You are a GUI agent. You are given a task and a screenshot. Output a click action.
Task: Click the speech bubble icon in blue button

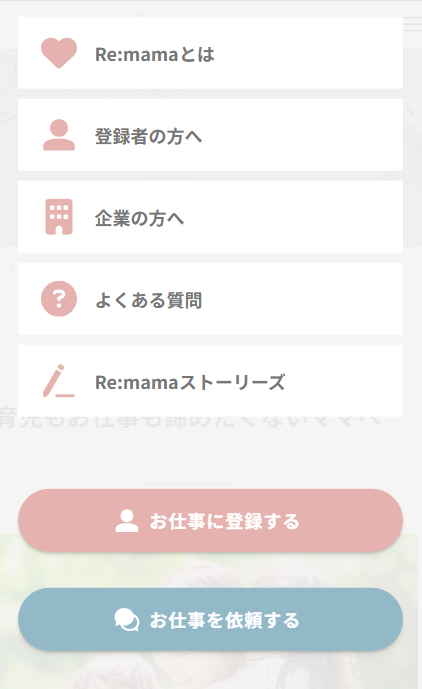click(x=127, y=620)
